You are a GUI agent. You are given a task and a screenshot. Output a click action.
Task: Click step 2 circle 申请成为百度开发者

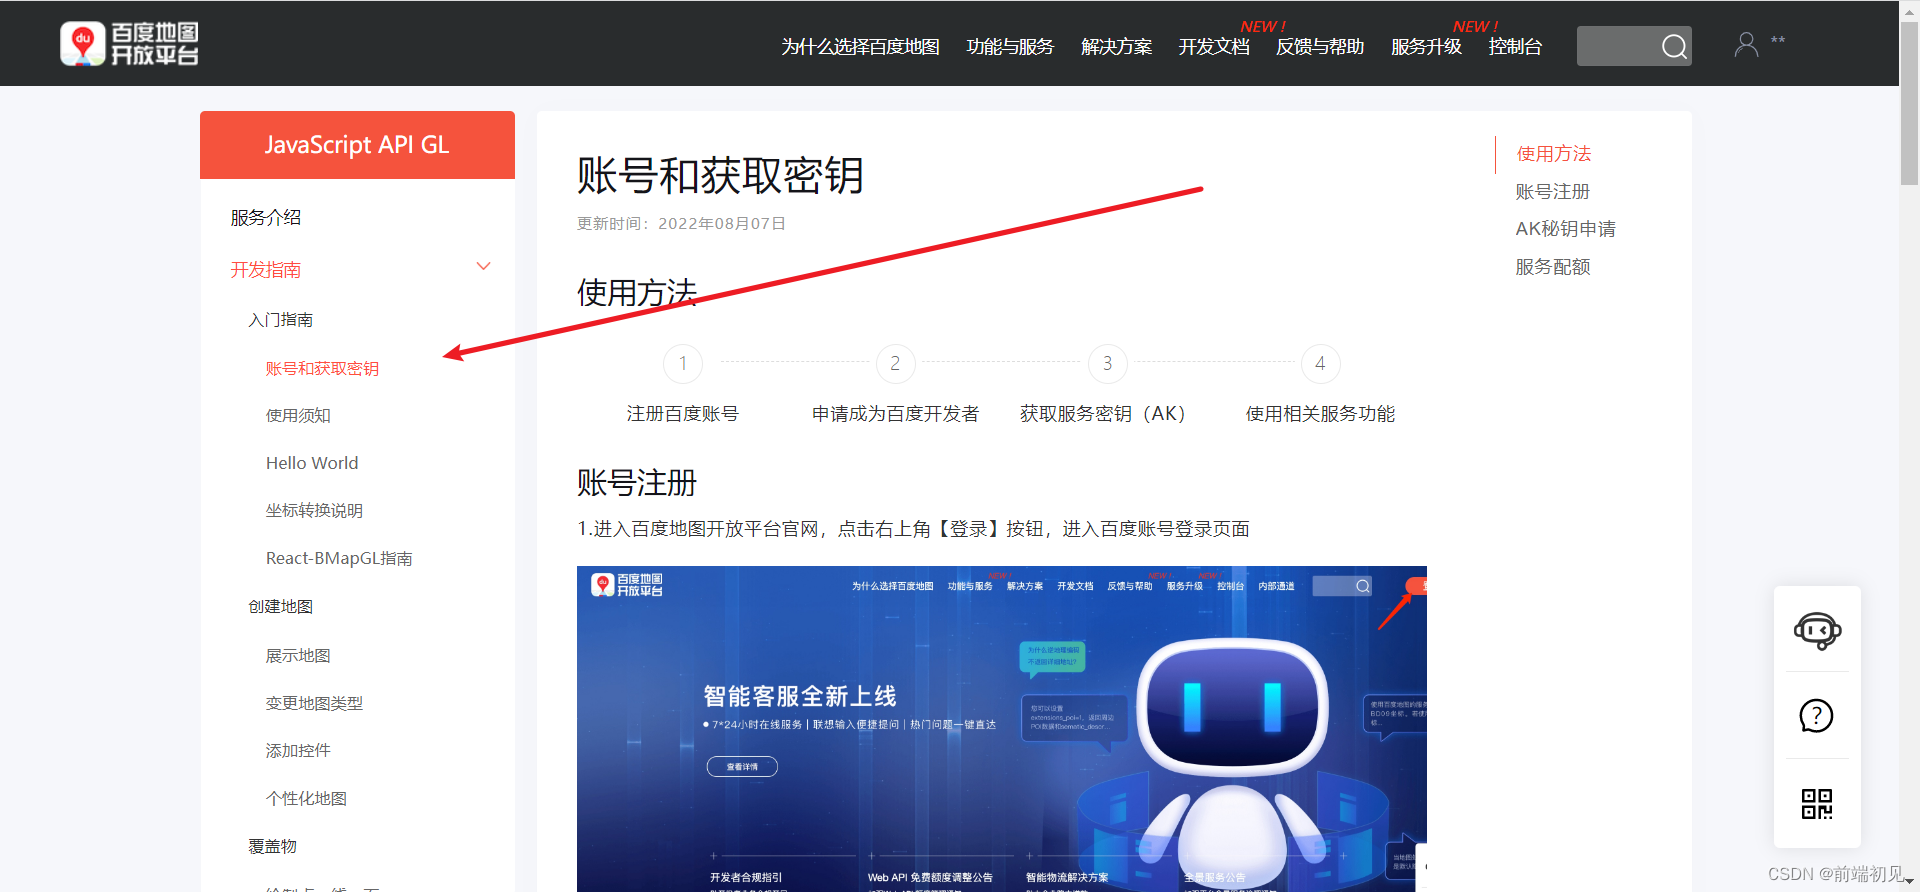895,364
